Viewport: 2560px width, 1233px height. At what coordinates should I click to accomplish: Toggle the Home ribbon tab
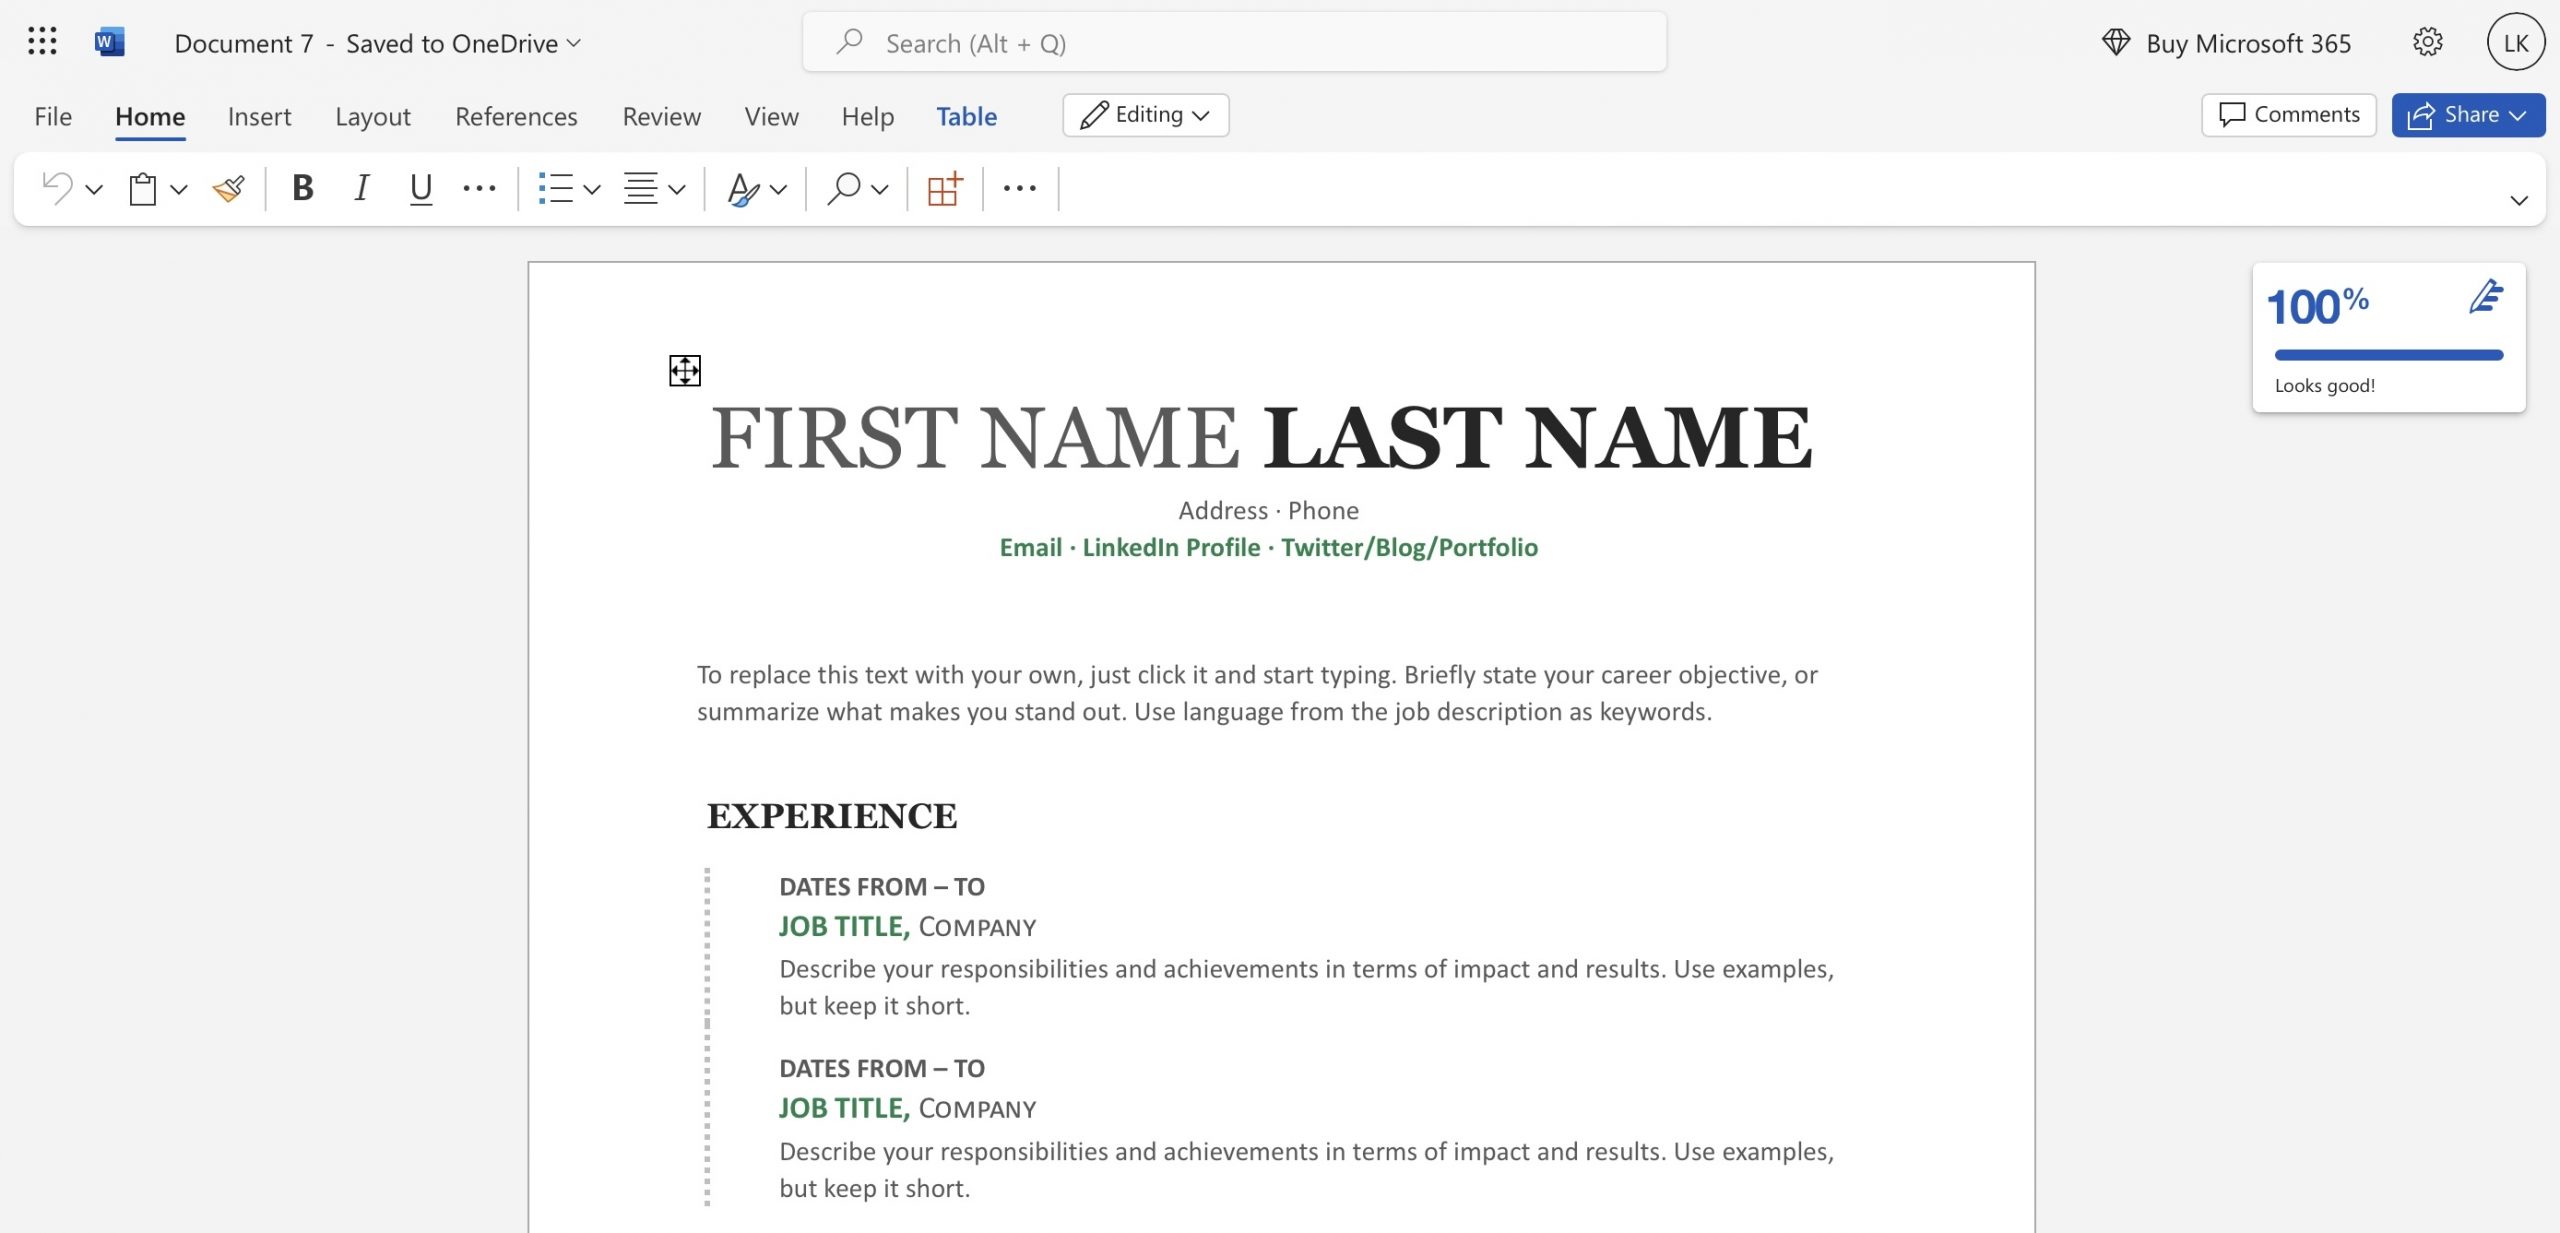(x=149, y=114)
